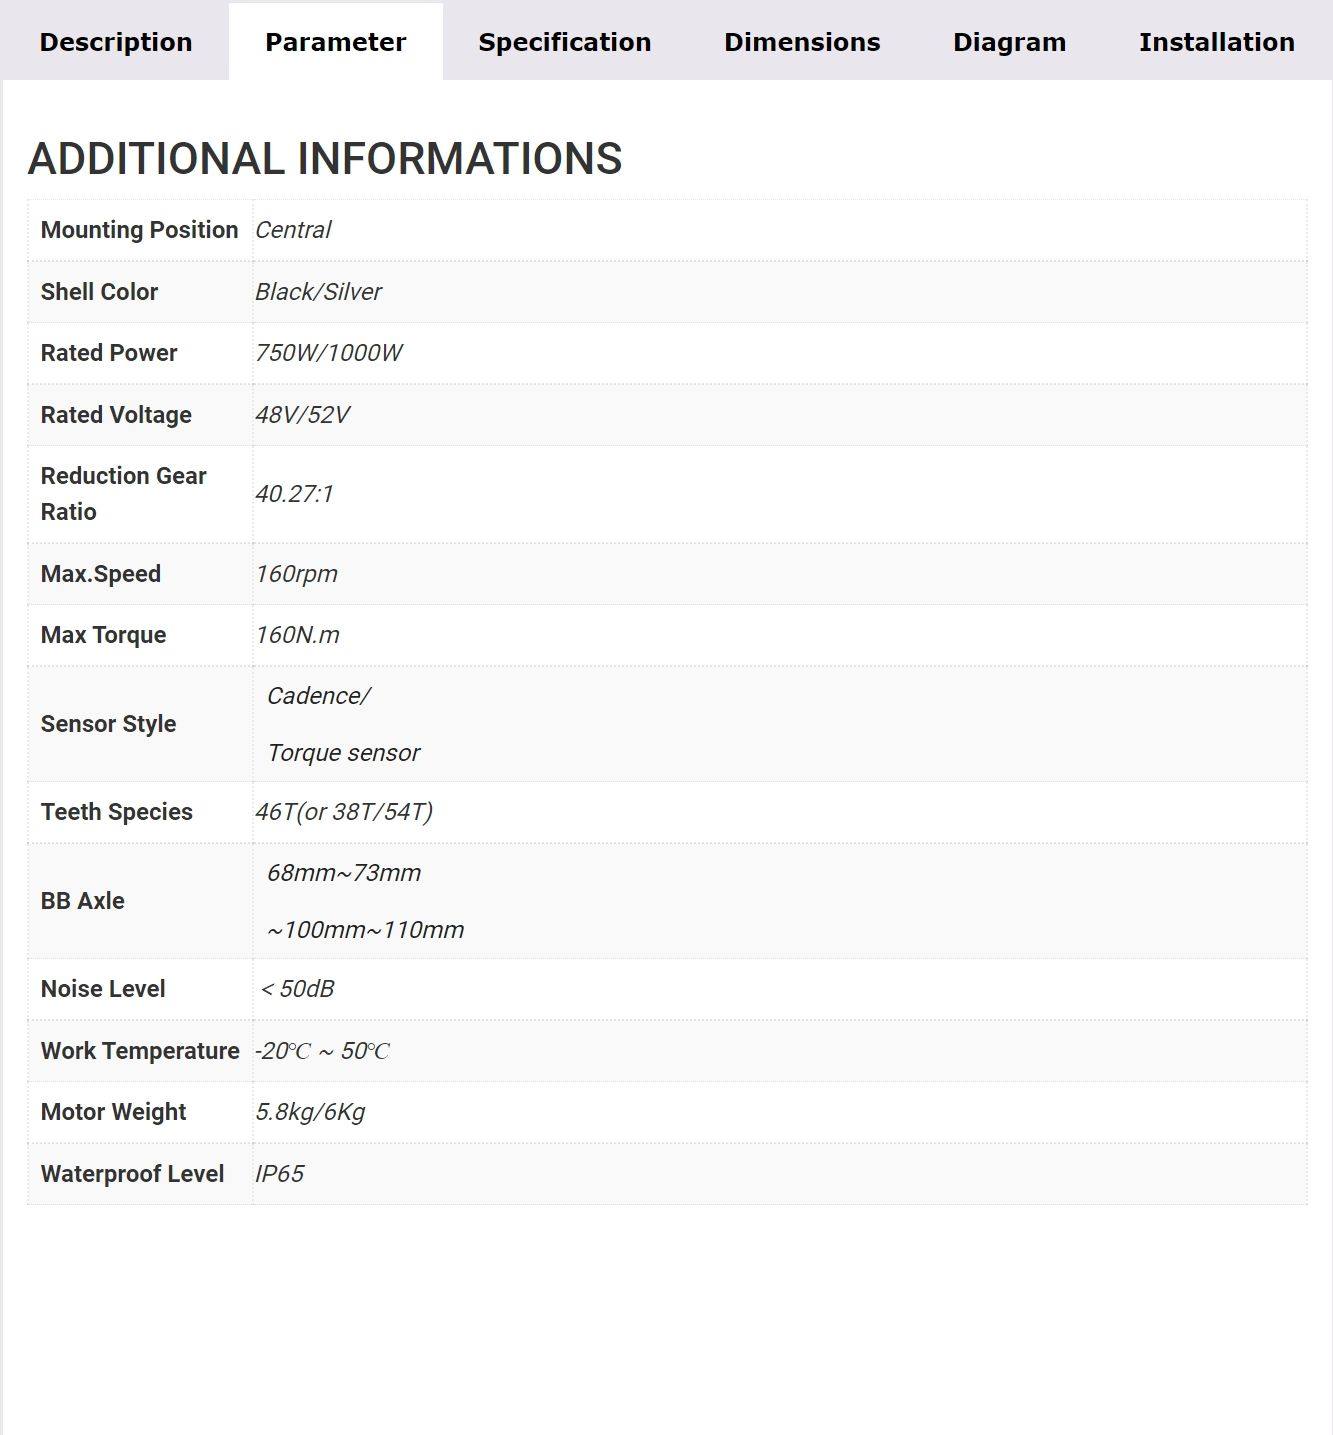Show the Diagram tab
The width and height of the screenshot is (1333, 1435).
[x=1009, y=42]
